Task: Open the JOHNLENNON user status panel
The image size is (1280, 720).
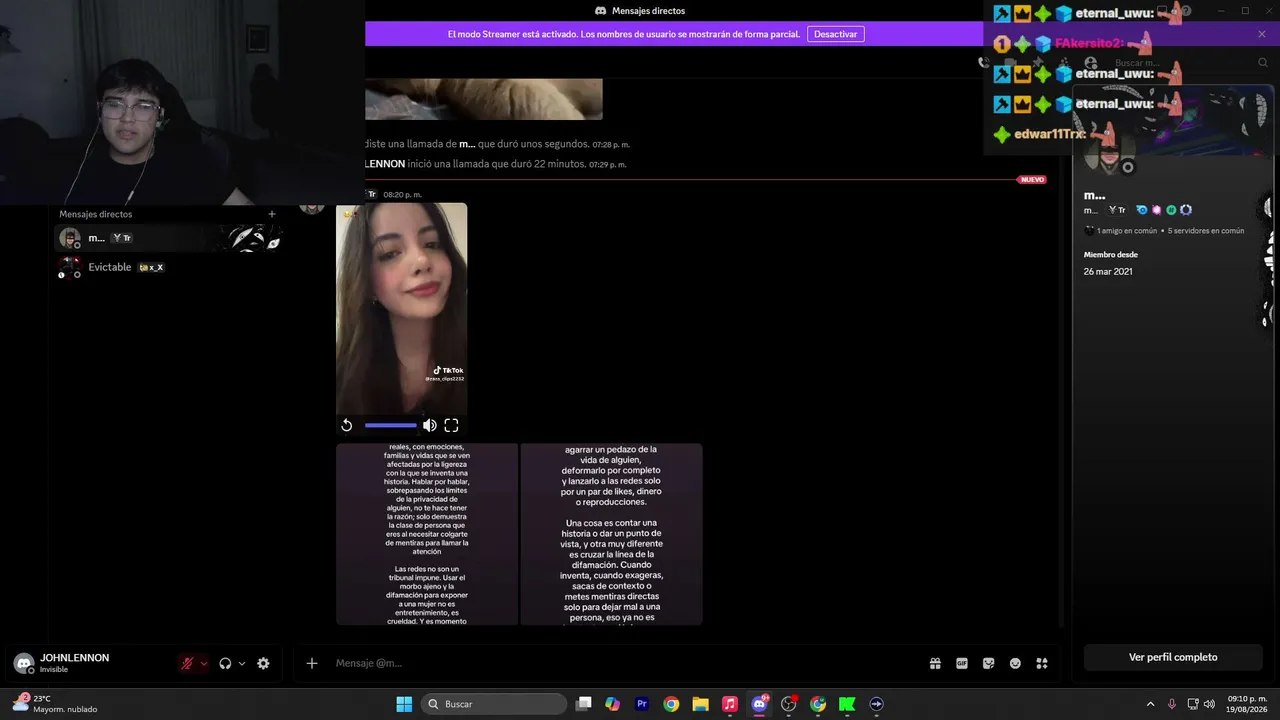Action: point(75,663)
